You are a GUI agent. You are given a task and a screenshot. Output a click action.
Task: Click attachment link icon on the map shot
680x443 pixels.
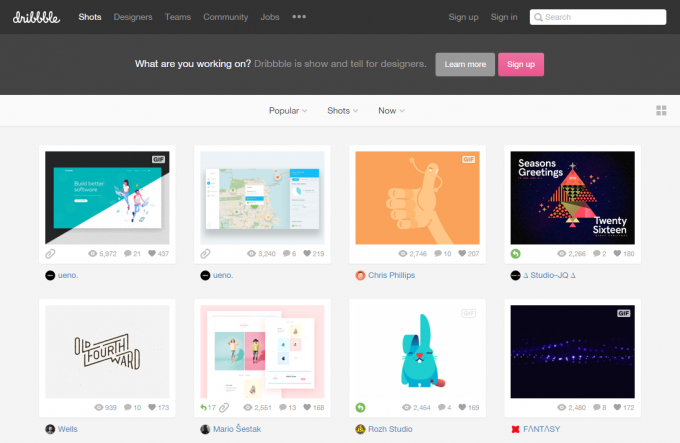[206, 254]
